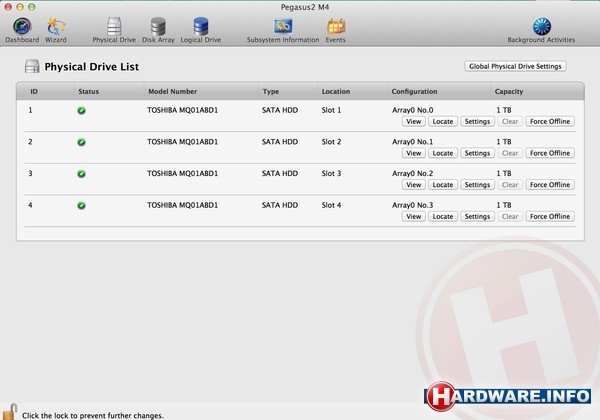Click 'Click the lock to prevent further changes' text

pos(93,415)
